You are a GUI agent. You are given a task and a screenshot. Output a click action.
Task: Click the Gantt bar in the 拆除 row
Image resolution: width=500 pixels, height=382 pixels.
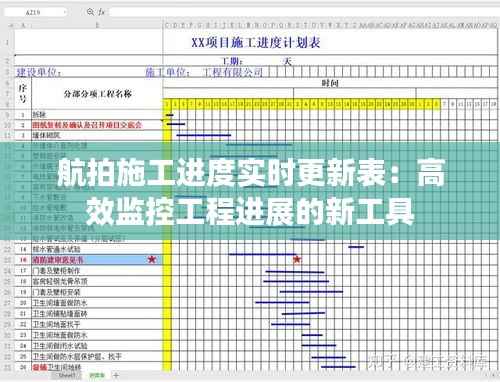click(169, 115)
